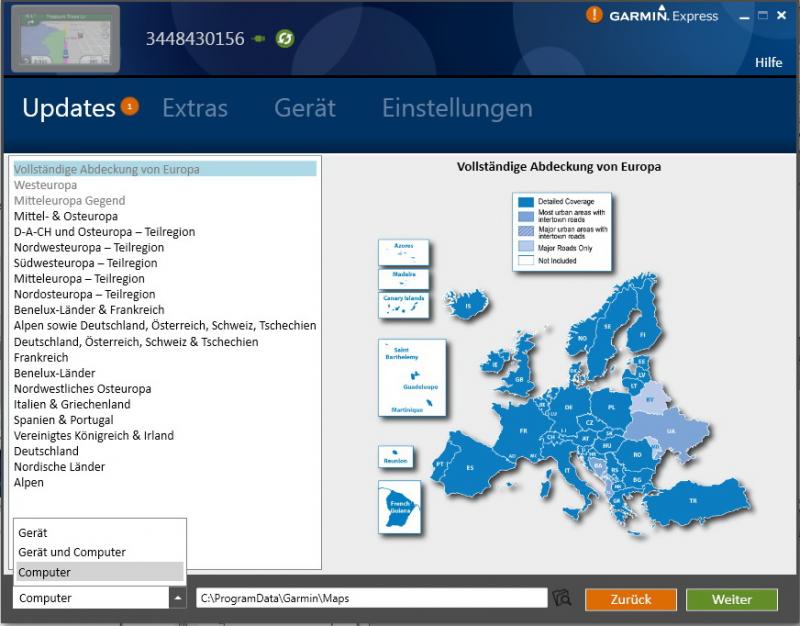Click the Zurück button
800x626 pixels.
coord(631,599)
